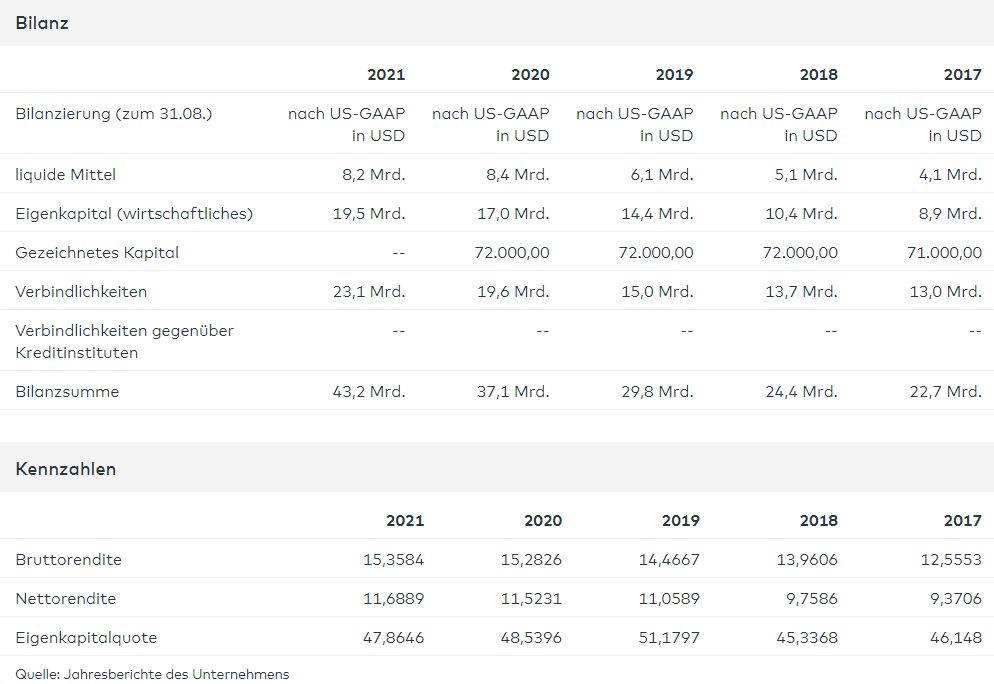Image resolution: width=994 pixels, height=684 pixels.
Task: Click the Kennzahlen section header
Action: [65, 469]
